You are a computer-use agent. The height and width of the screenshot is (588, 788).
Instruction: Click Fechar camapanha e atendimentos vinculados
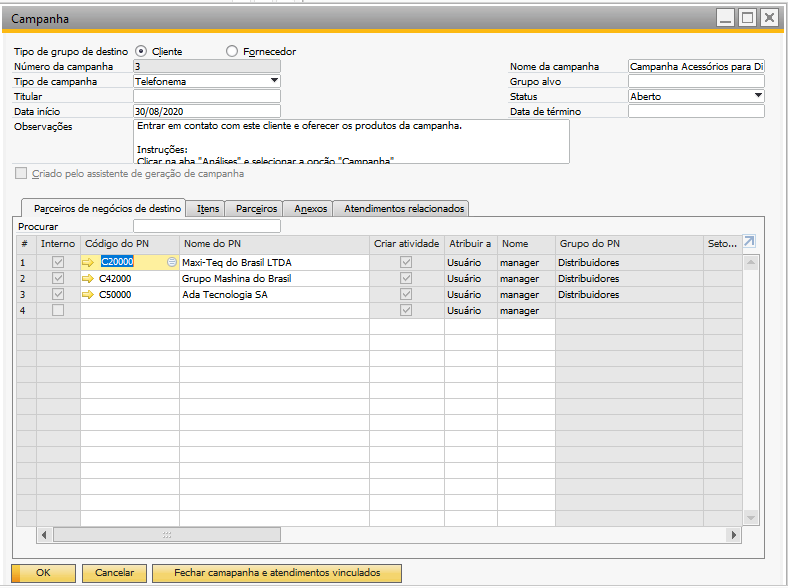pos(277,573)
